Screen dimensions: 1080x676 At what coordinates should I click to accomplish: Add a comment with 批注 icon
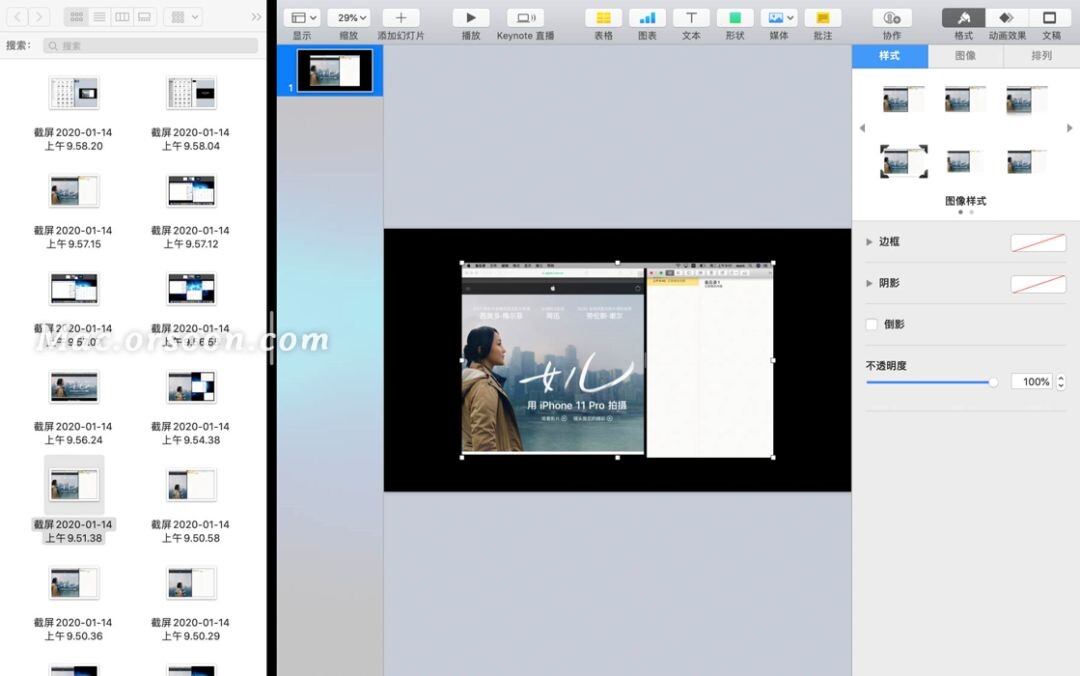[823, 17]
